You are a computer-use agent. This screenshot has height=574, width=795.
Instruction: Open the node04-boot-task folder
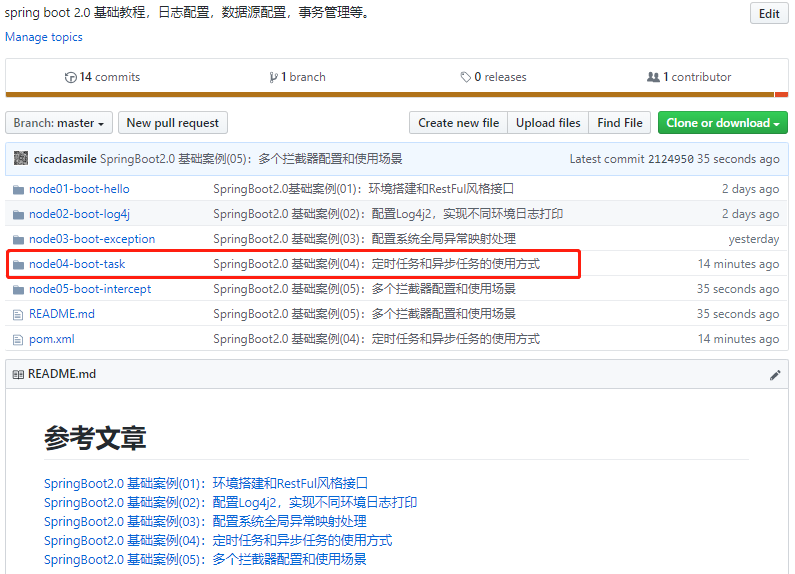click(x=77, y=264)
